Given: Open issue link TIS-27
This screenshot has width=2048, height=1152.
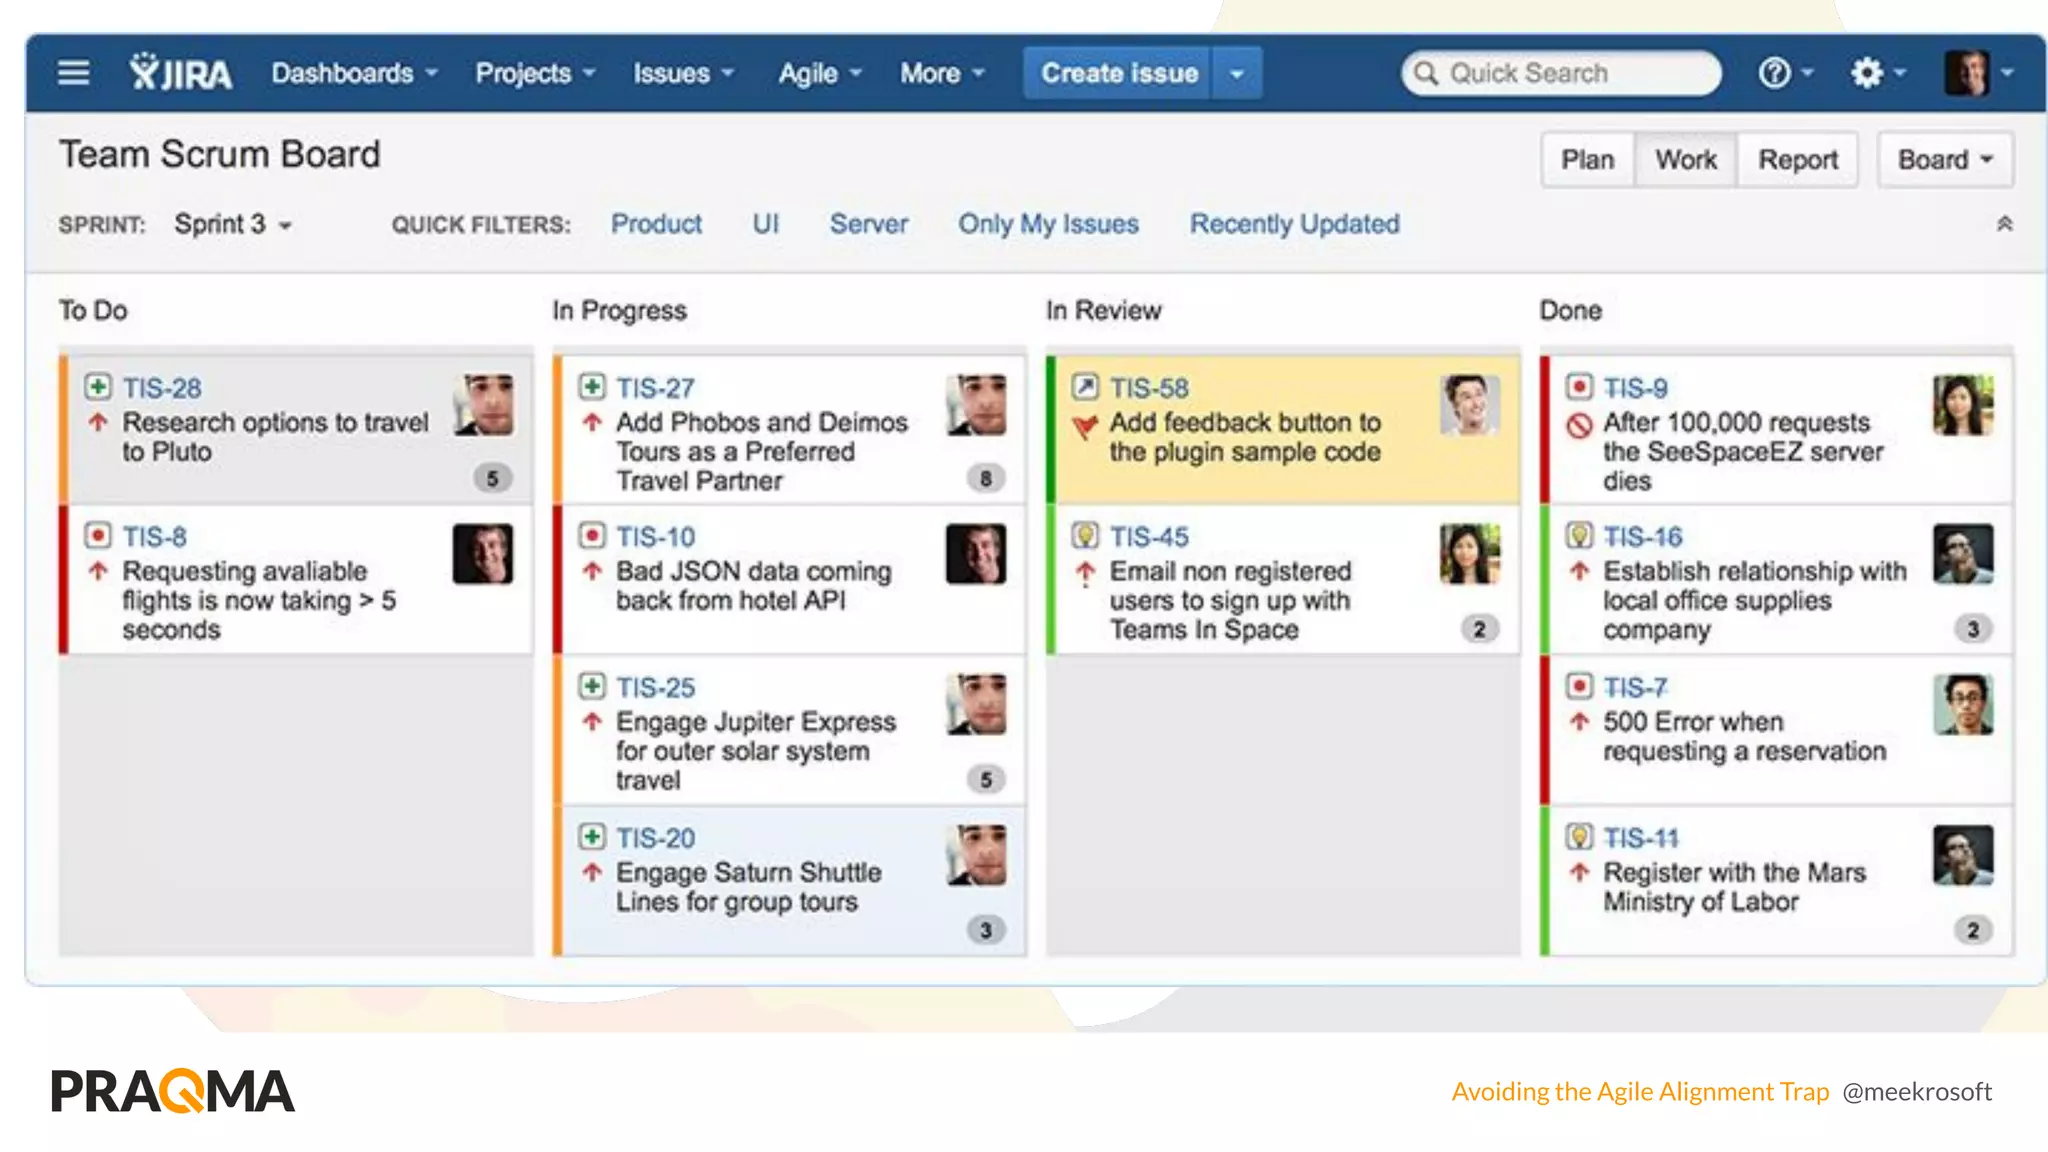Looking at the screenshot, I should [x=655, y=388].
